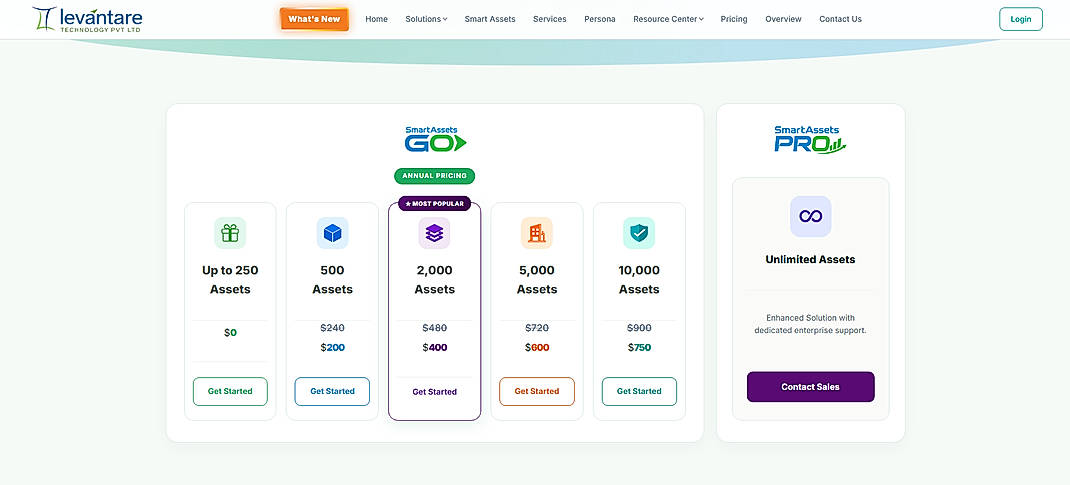Get Started with the 10,000 Assets plan
This screenshot has width=1070, height=485.
point(639,392)
